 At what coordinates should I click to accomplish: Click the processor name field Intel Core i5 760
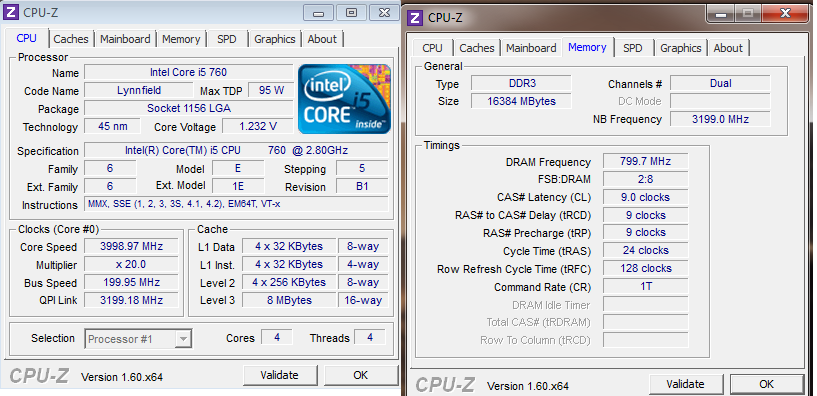(189, 72)
